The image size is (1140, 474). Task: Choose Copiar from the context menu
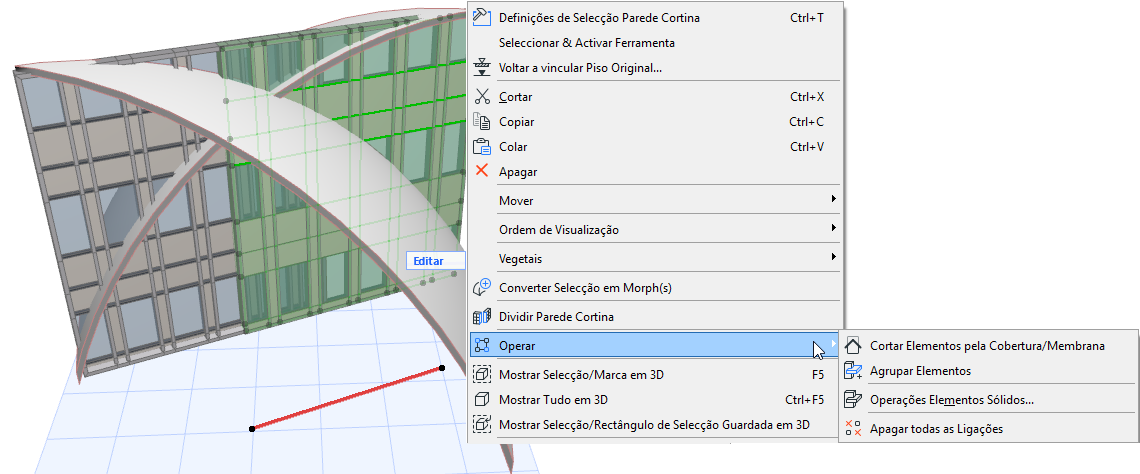(x=655, y=121)
